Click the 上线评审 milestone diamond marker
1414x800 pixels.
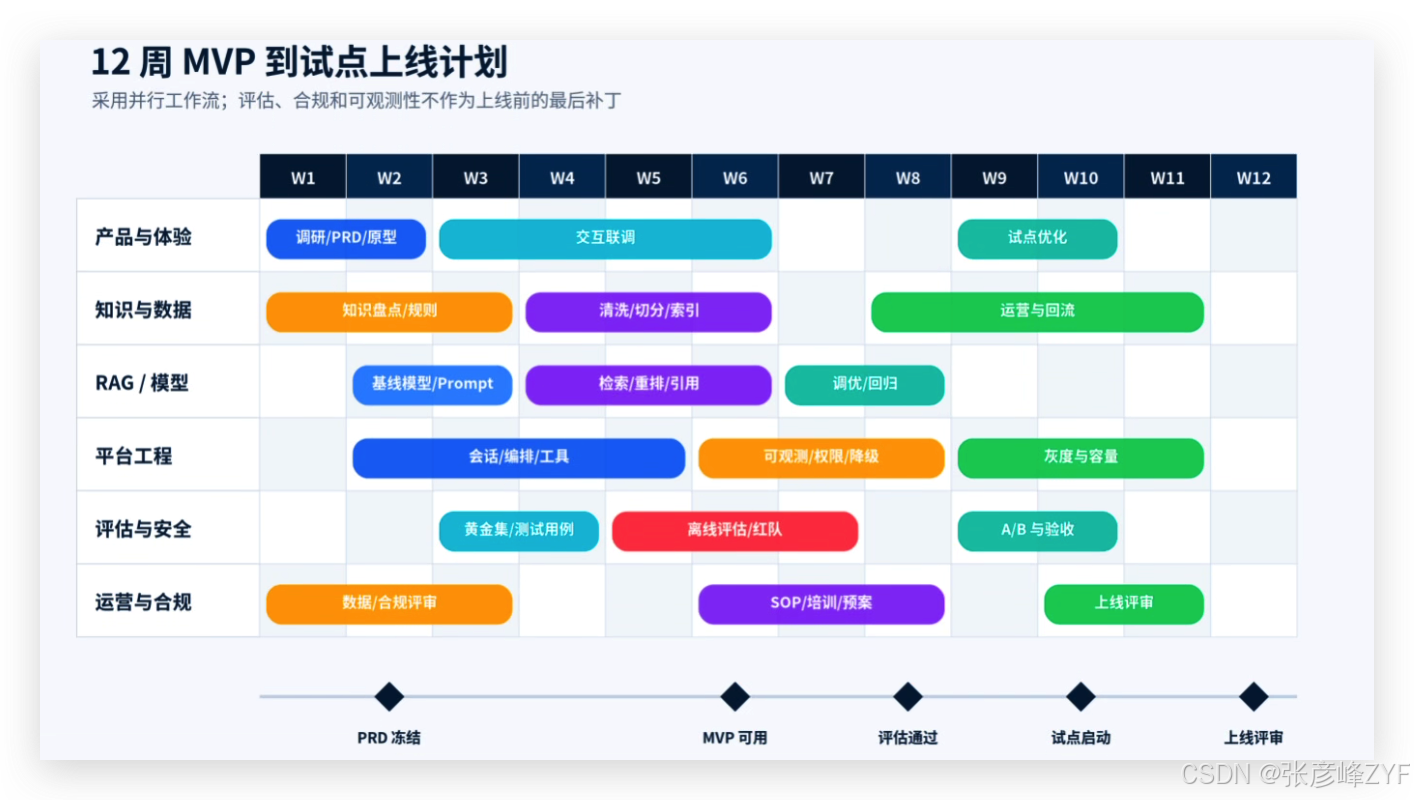1254,697
